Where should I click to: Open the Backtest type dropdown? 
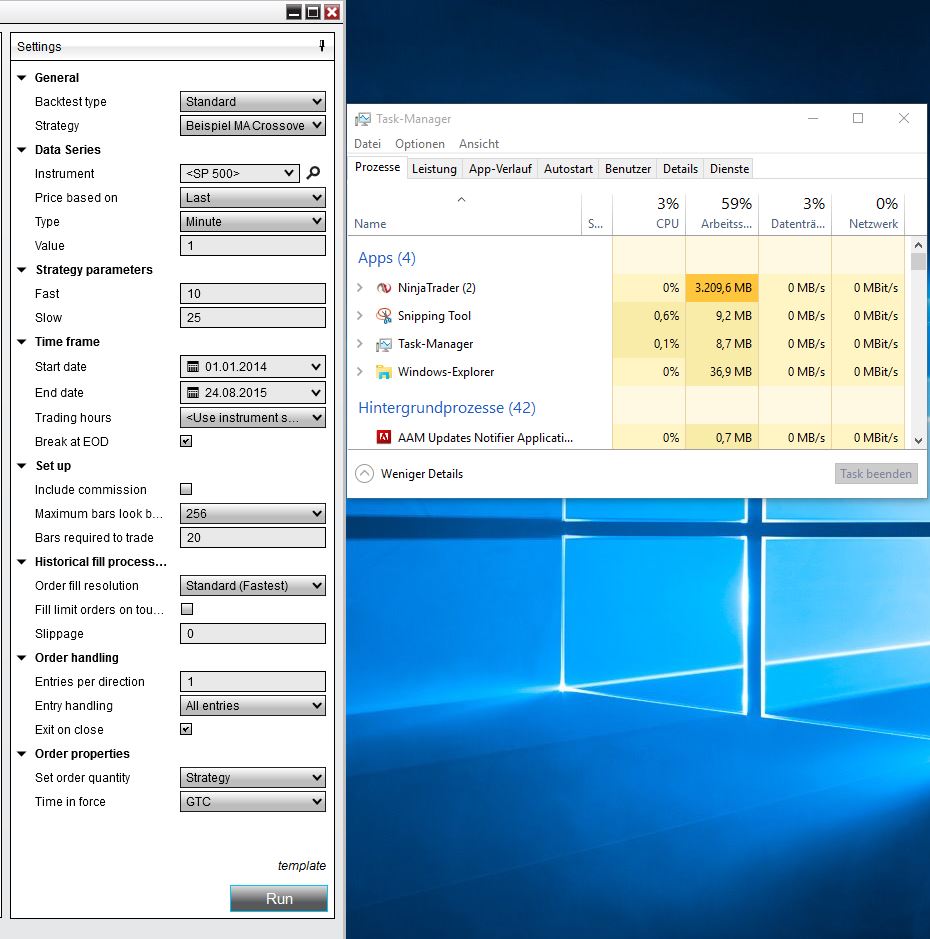point(253,102)
